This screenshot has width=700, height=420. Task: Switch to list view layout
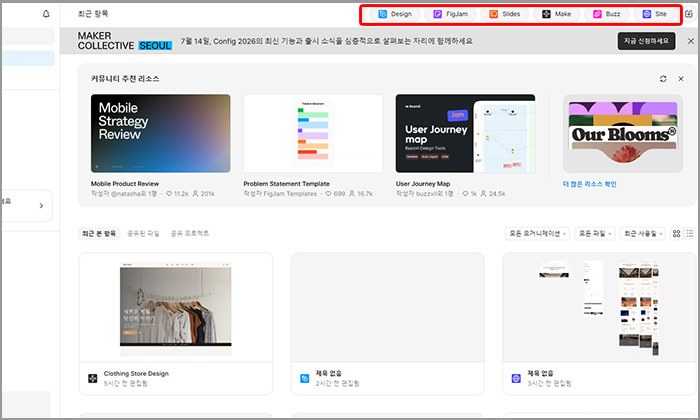click(690, 233)
